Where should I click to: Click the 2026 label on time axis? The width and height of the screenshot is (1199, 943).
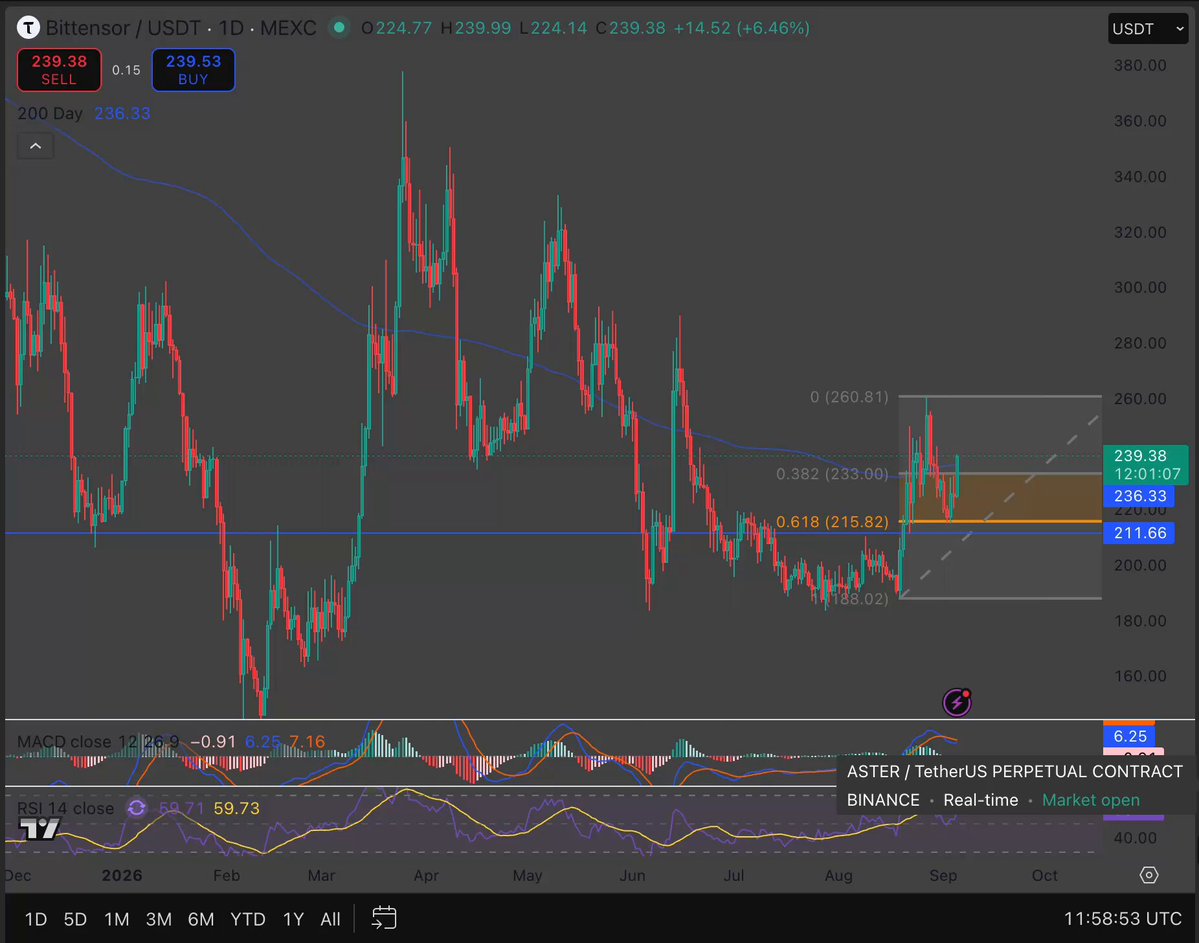pos(122,876)
